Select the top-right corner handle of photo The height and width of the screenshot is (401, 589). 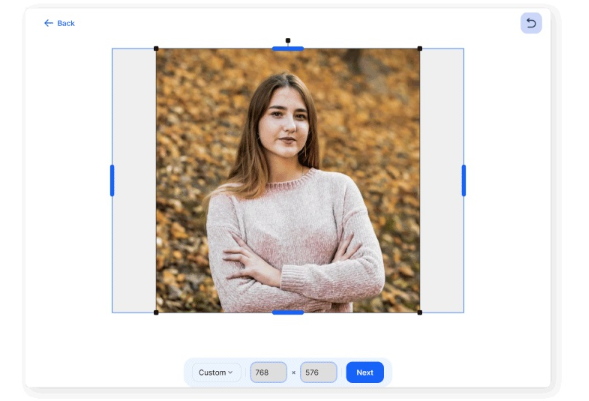click(x=420, y=49)
